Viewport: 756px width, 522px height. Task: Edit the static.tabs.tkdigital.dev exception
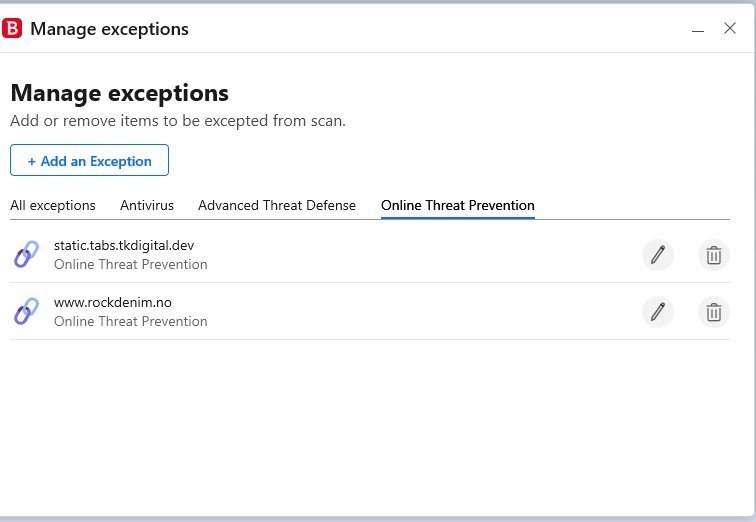point(658,255)
